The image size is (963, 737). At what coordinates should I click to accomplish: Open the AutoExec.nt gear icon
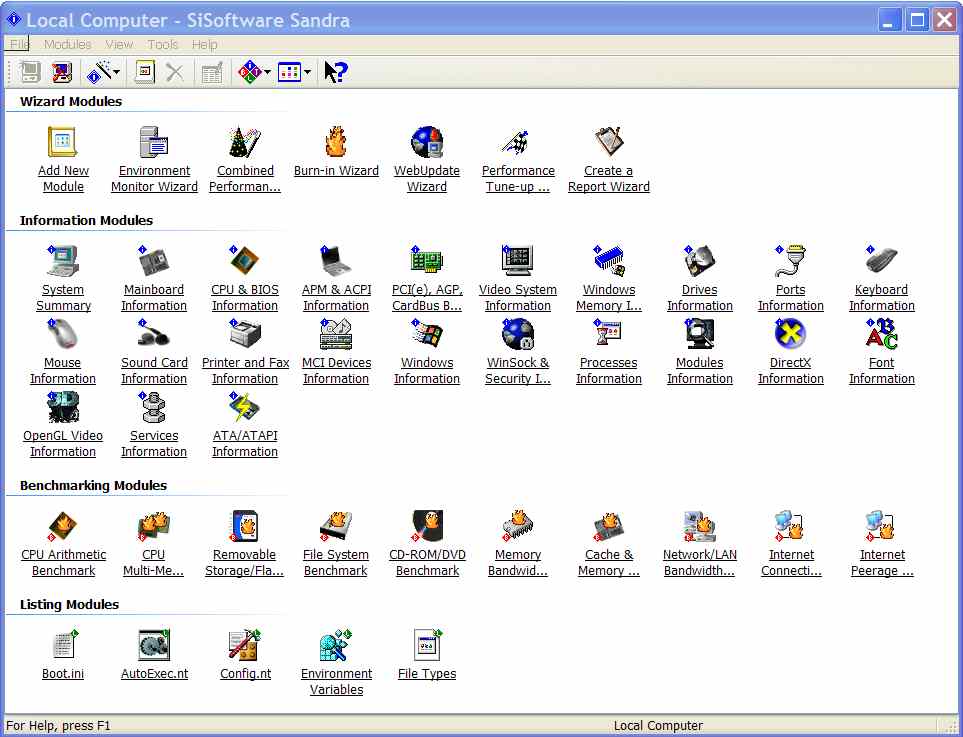point(154,645)
